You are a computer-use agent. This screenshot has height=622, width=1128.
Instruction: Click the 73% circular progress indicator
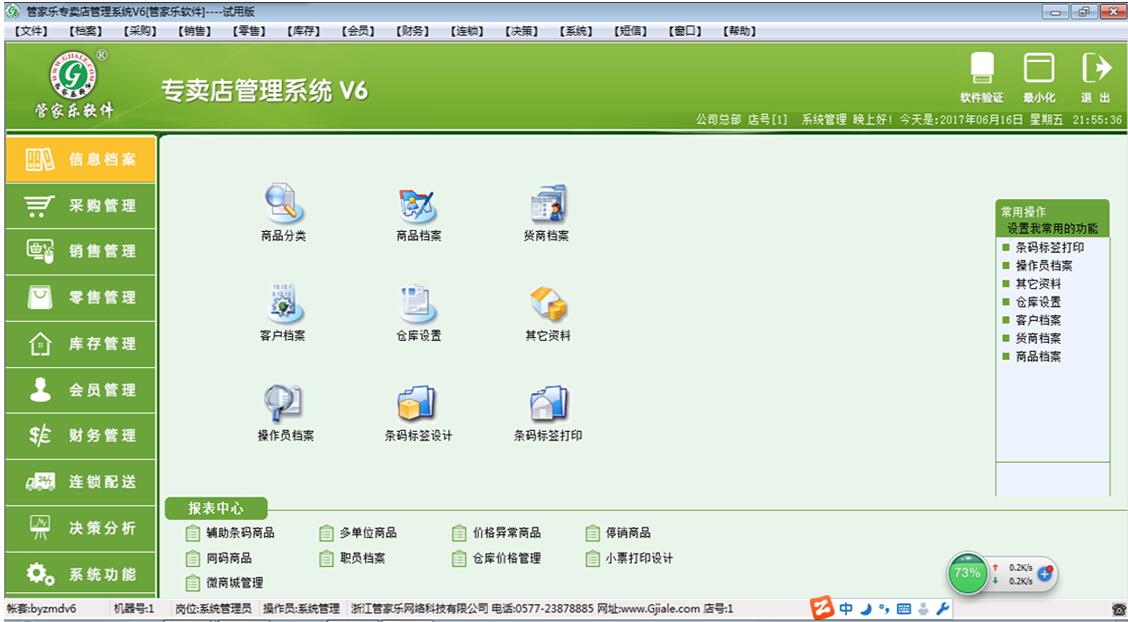966,574
